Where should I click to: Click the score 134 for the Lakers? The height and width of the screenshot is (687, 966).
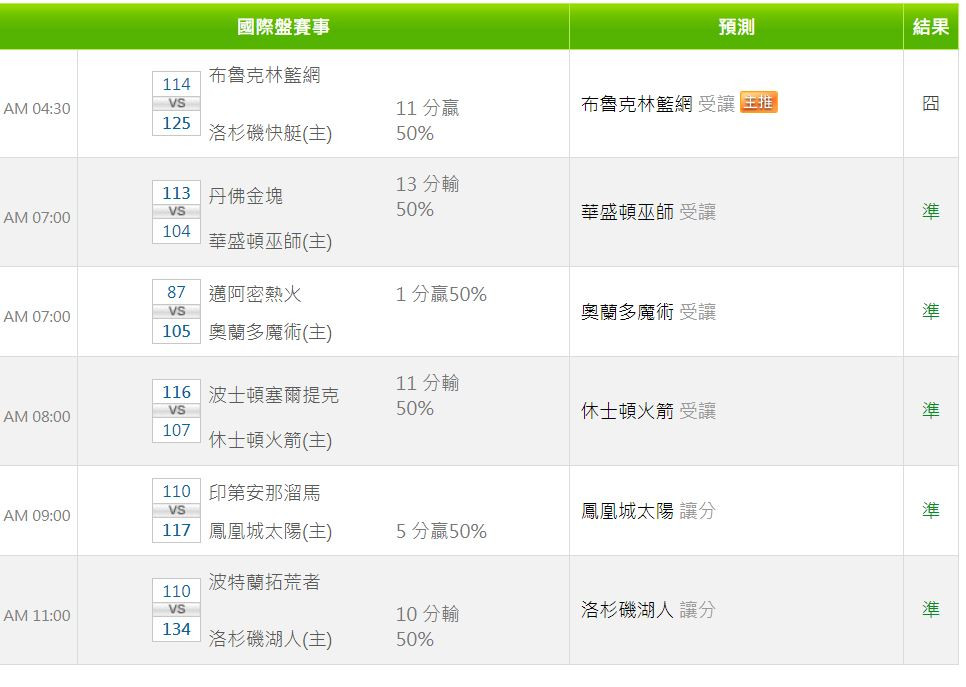click(x=176, y=629)
